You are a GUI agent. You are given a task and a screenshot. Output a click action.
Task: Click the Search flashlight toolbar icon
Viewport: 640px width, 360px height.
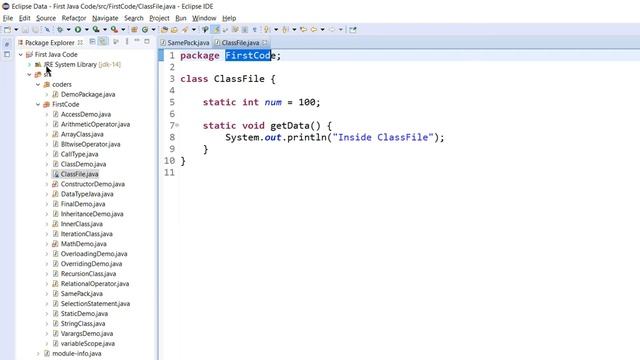coord(185,29)
